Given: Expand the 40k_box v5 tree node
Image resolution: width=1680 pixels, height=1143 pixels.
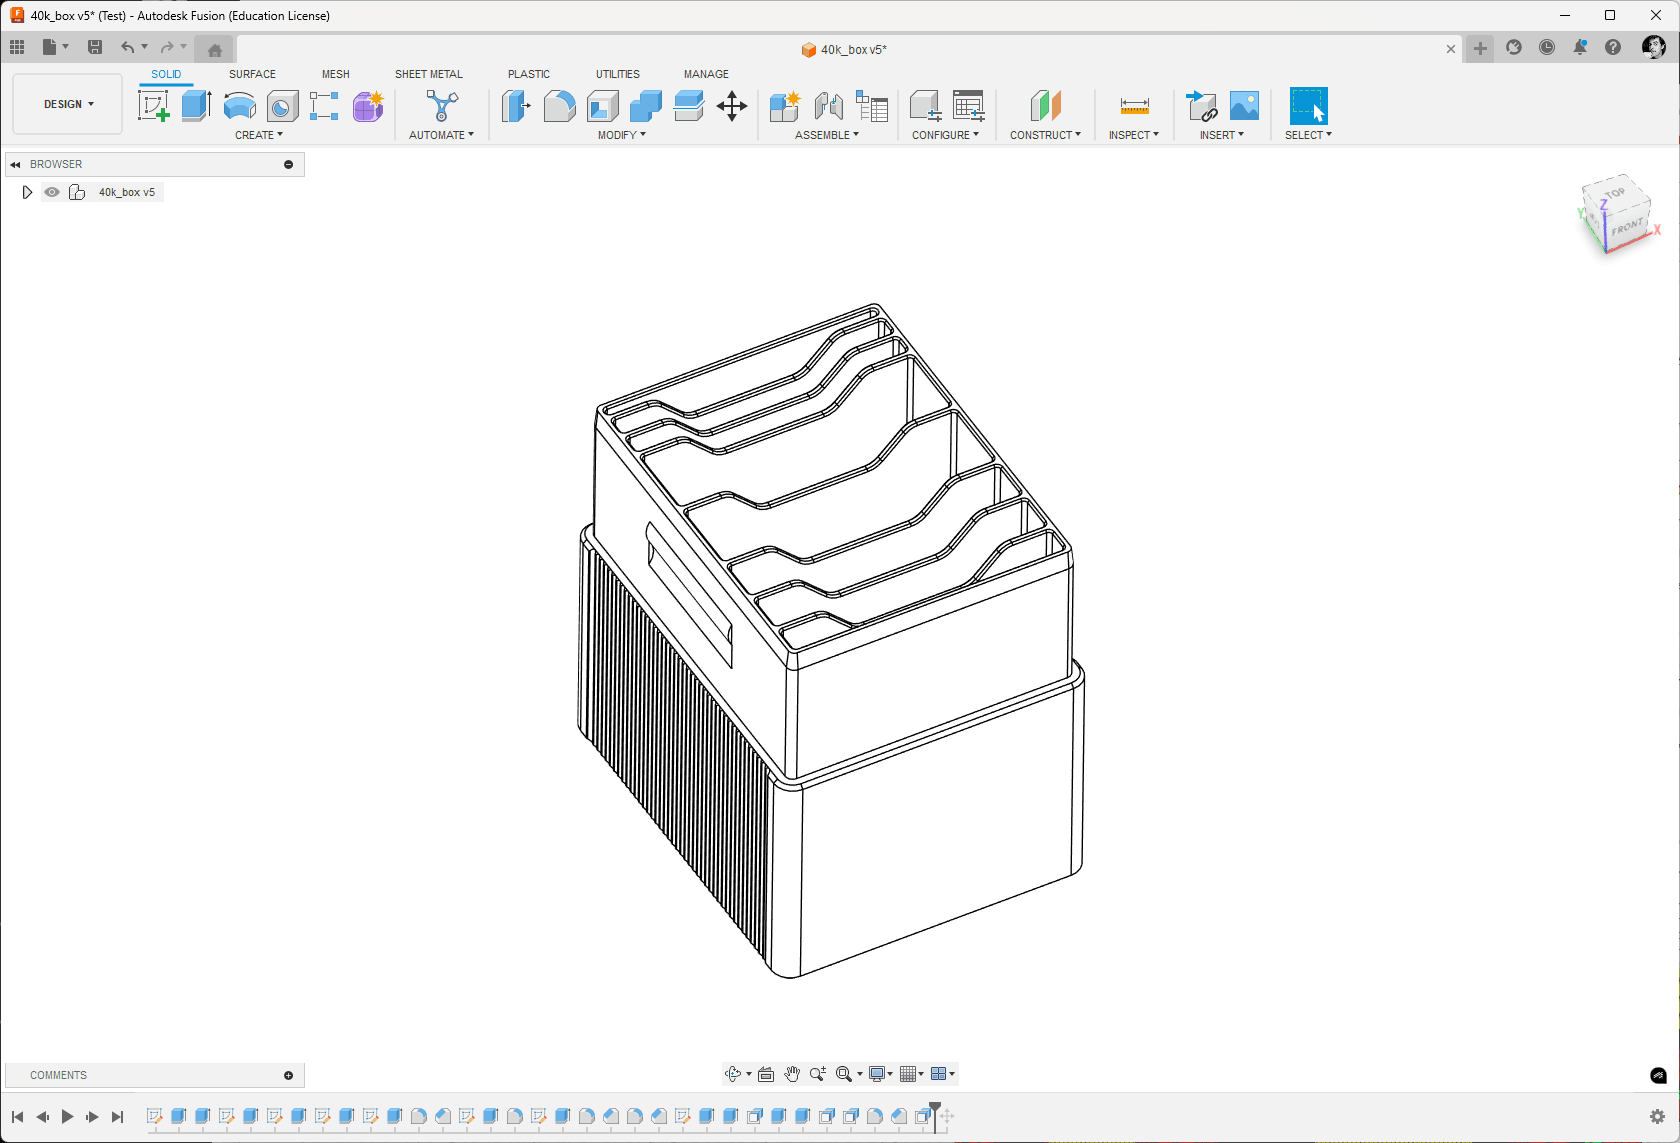Looking at the screenshot, I should tap(27, 192).
